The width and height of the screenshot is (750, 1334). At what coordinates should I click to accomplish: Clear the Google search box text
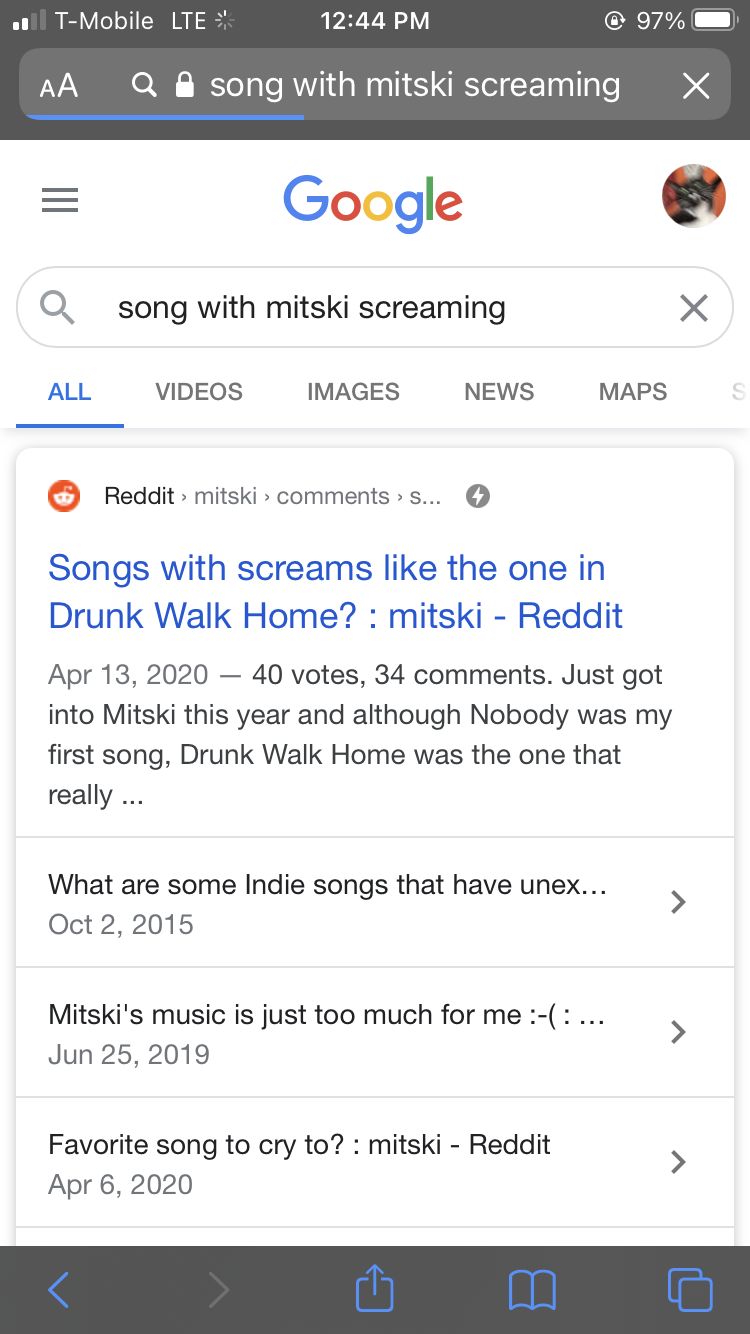(x=693, y=308)
